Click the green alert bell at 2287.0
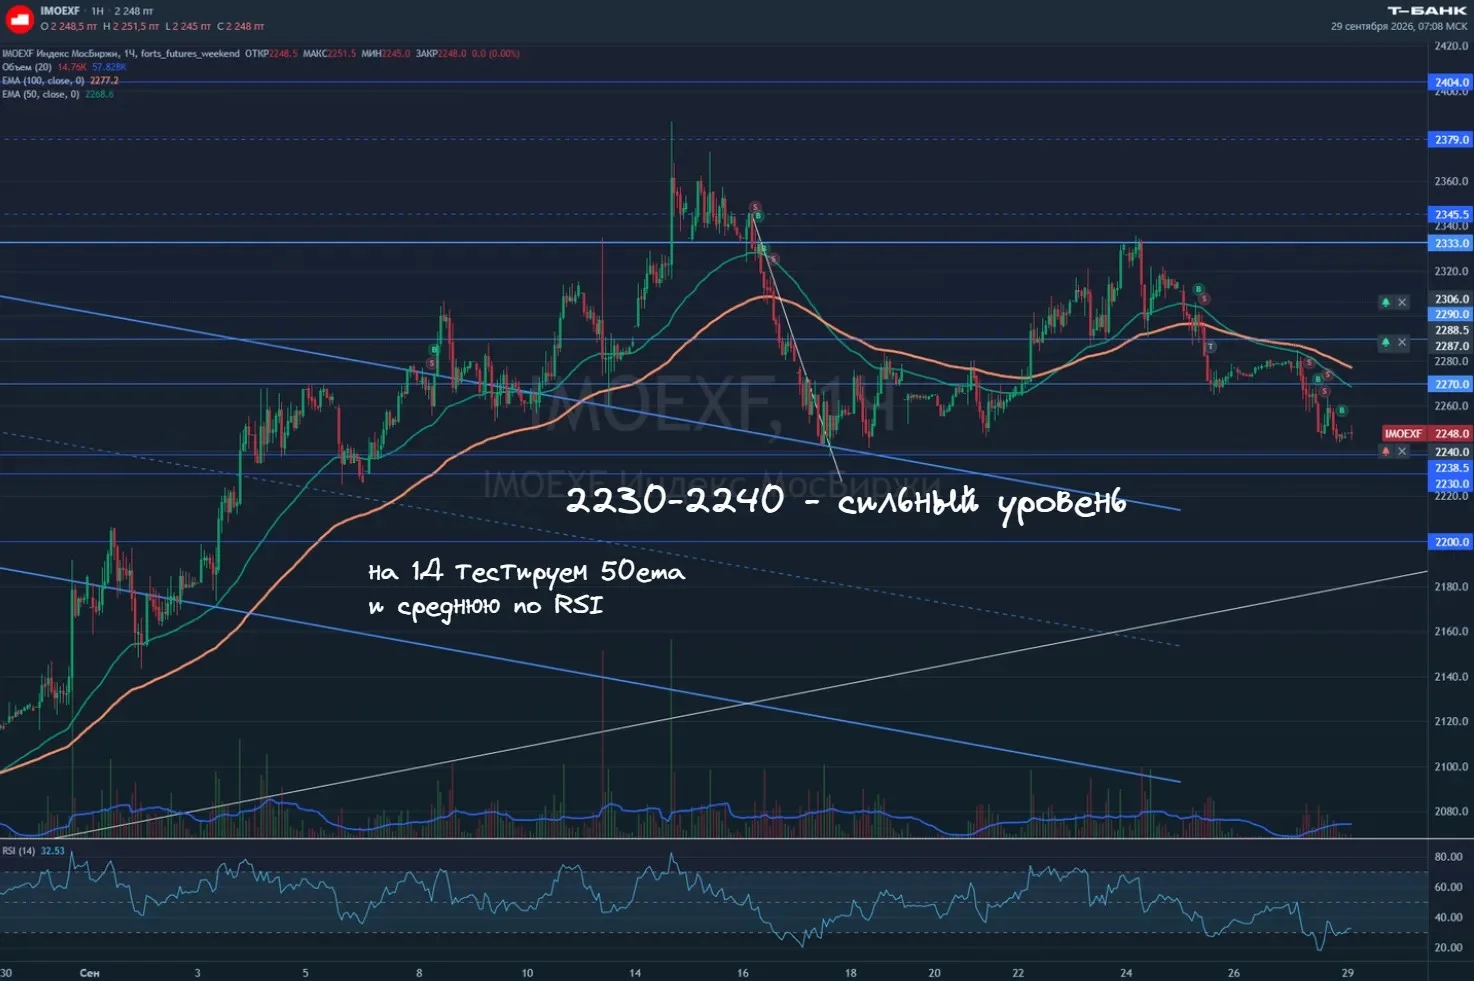The height and width of the screenshot is (981, 1474). pos(1386,342)
